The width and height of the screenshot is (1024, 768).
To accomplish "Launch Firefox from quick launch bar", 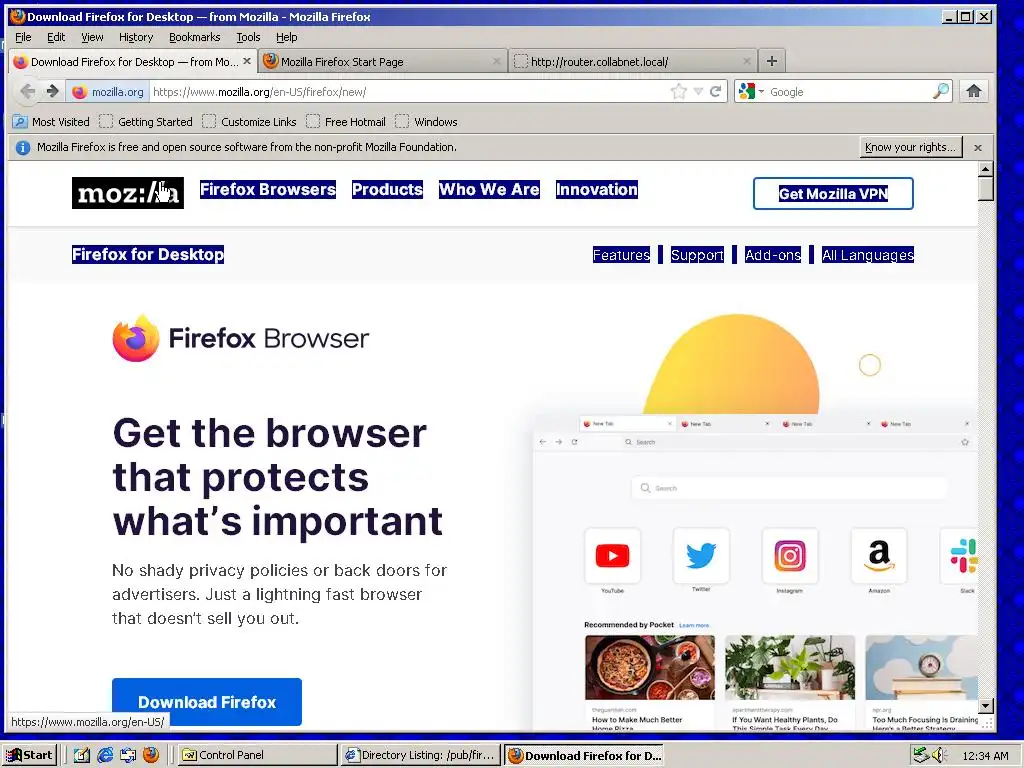I will point(151,755).
